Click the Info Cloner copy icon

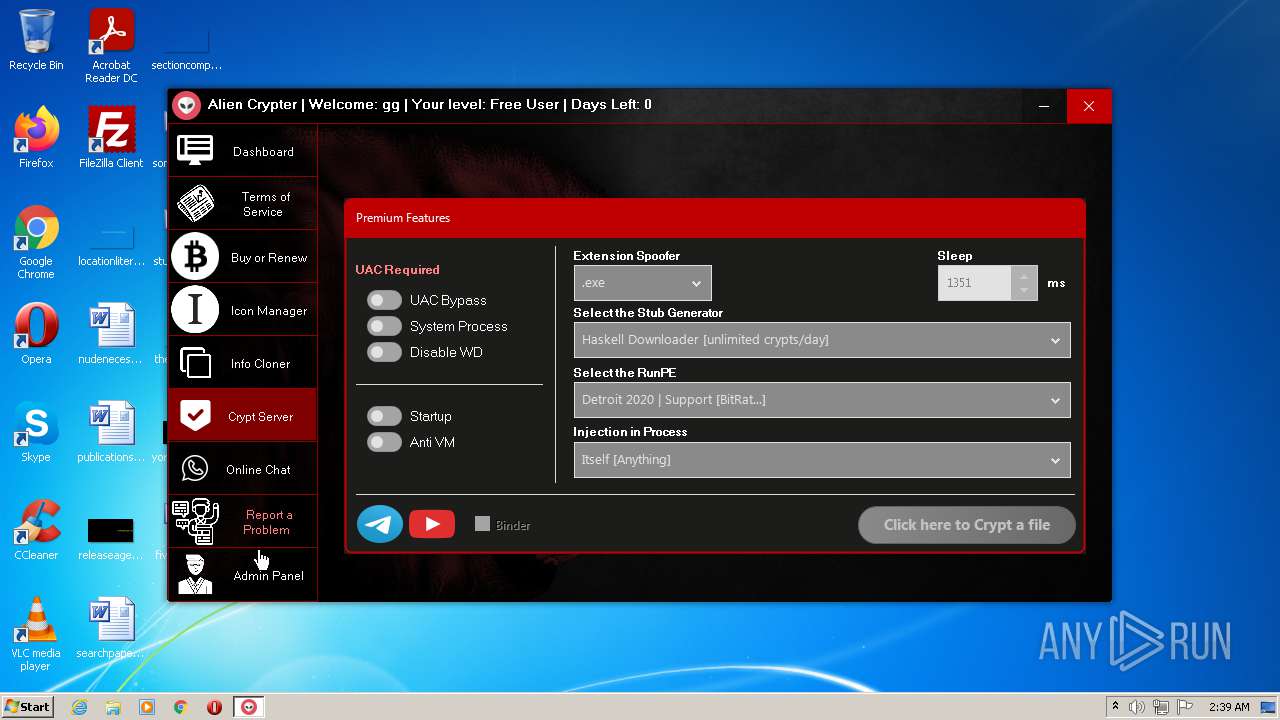click(x=195, y=363)
